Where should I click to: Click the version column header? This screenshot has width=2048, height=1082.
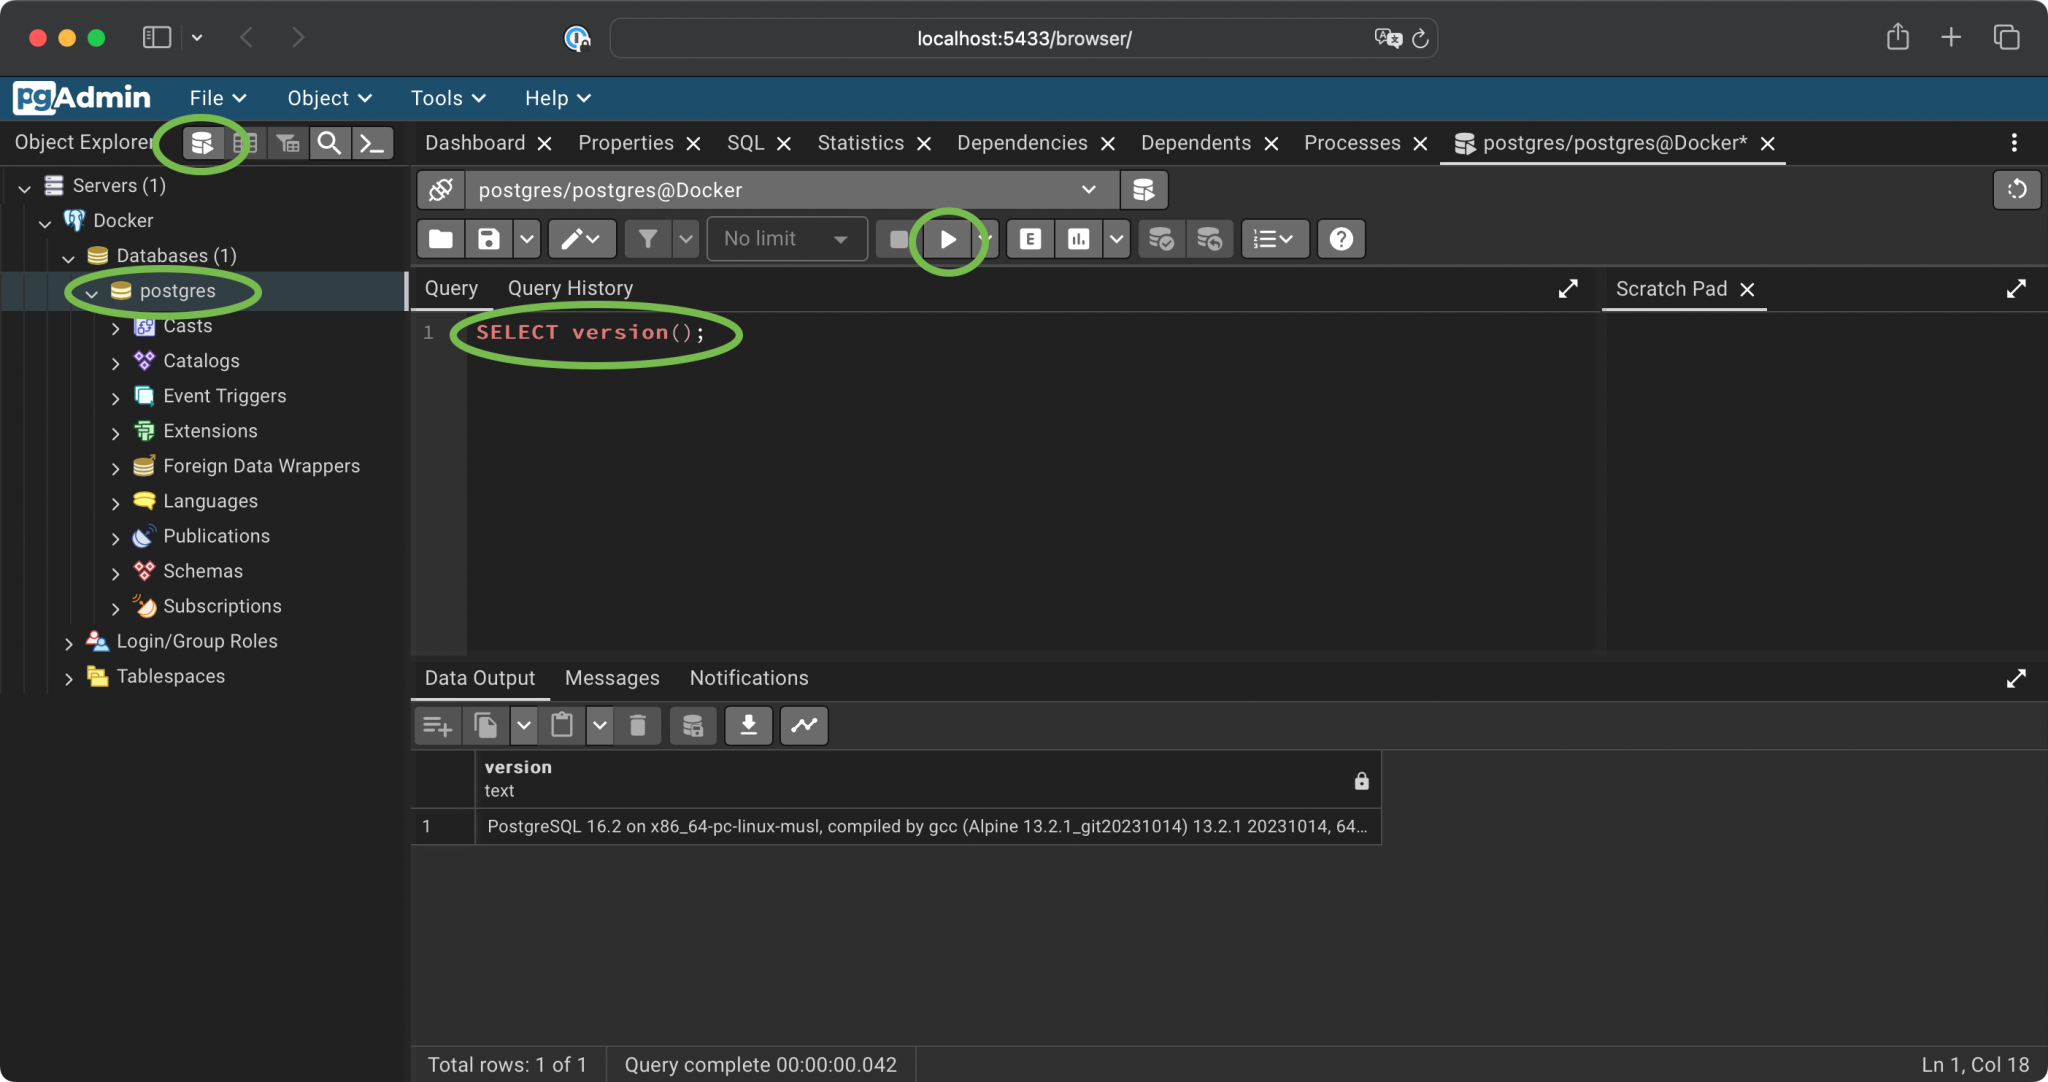point(928,779)
